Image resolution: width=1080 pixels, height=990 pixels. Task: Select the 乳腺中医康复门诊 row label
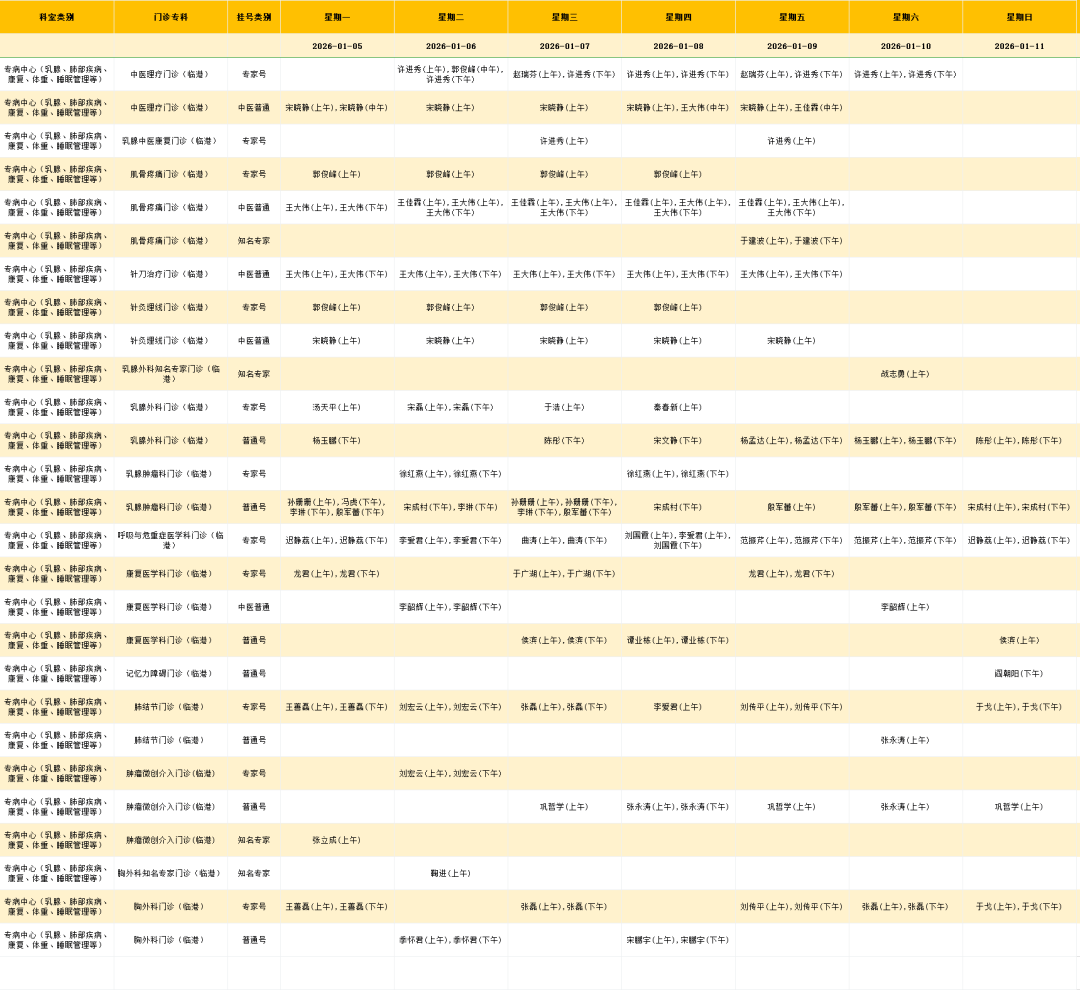coord(170,141)
